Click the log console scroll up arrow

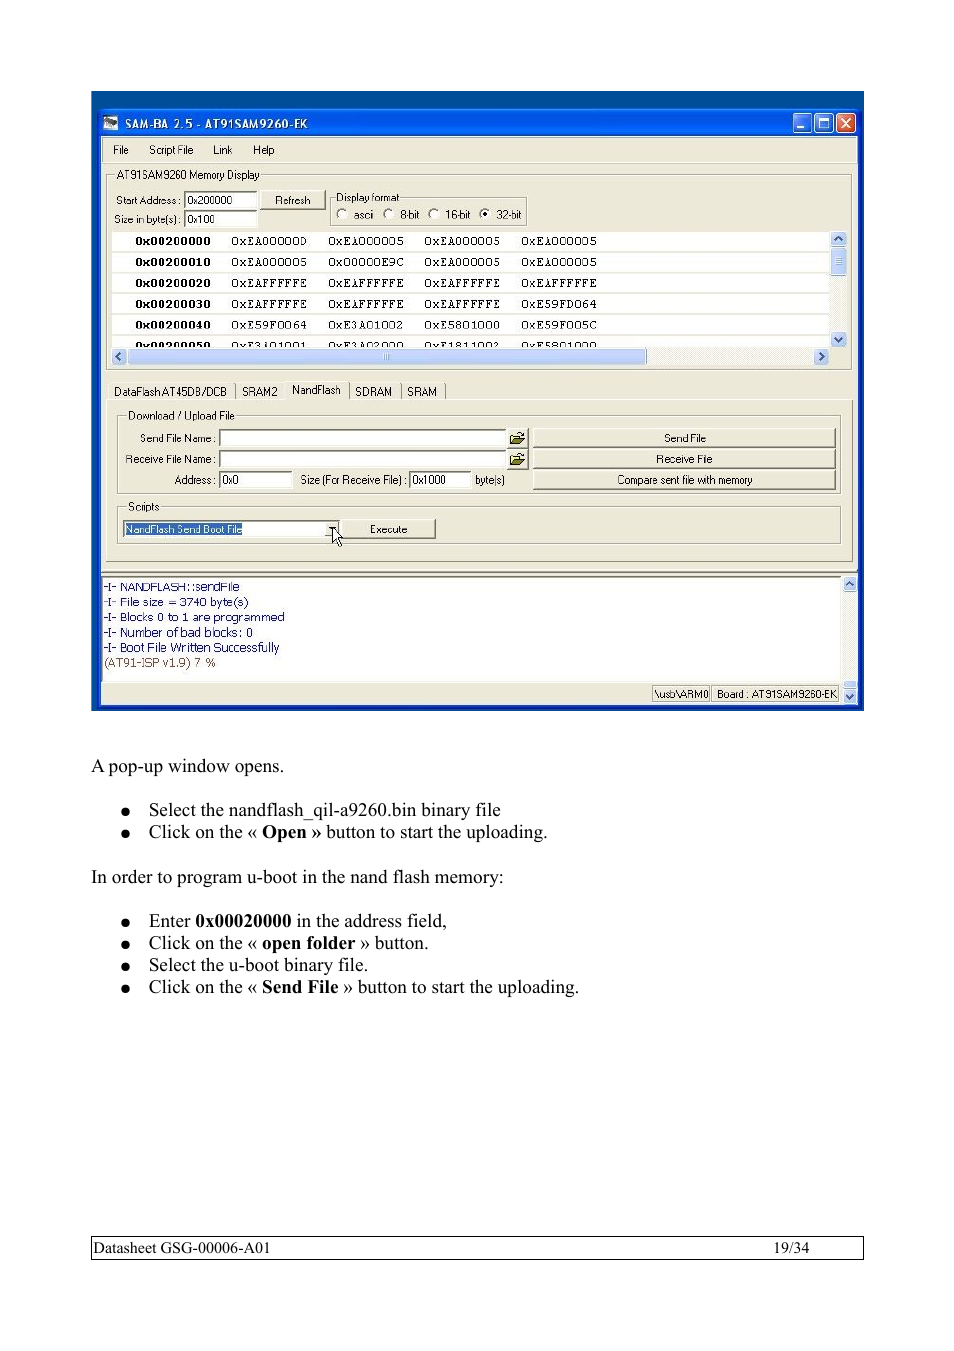(849, 584)
